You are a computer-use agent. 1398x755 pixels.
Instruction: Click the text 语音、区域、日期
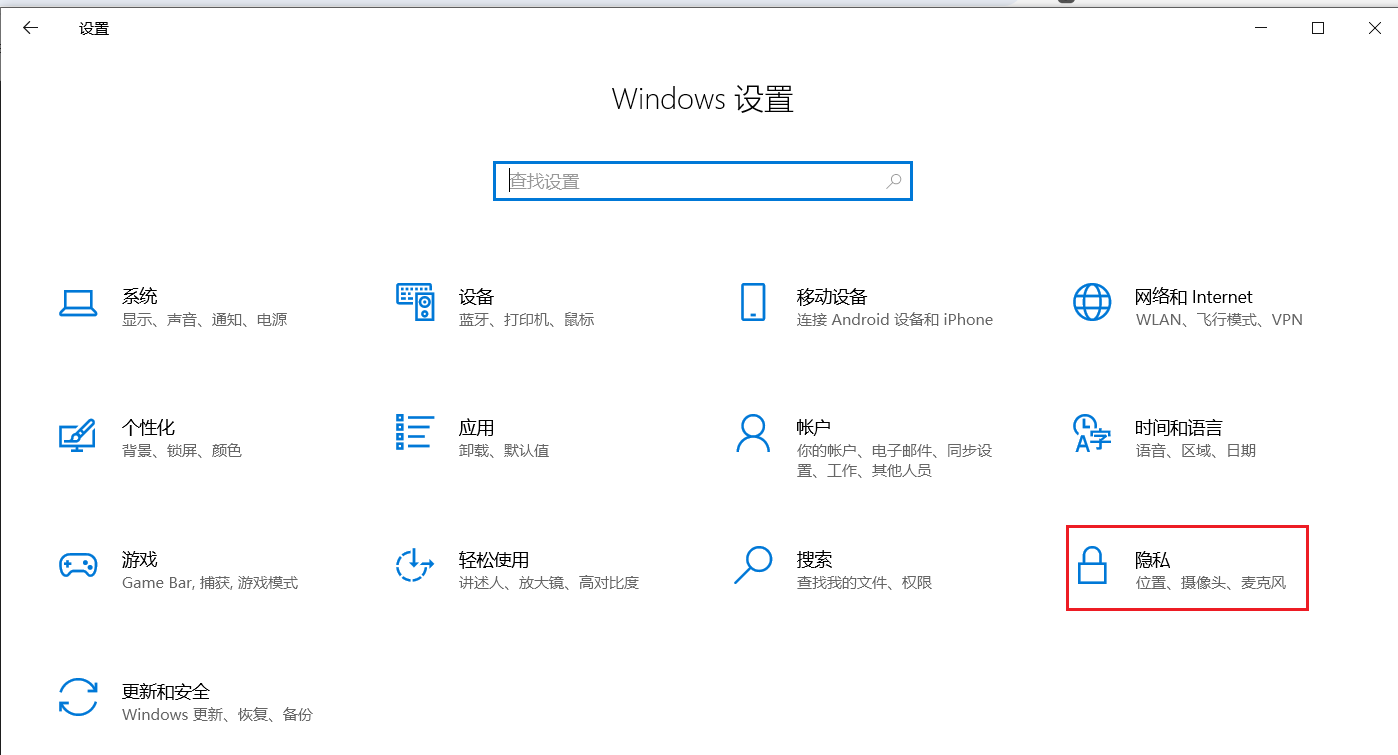[1196, 451]
